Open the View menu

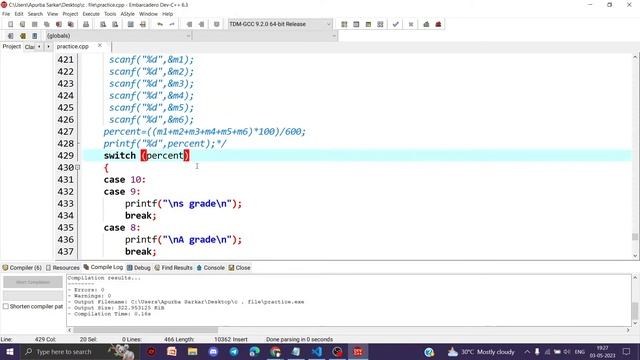coord(53,14)
